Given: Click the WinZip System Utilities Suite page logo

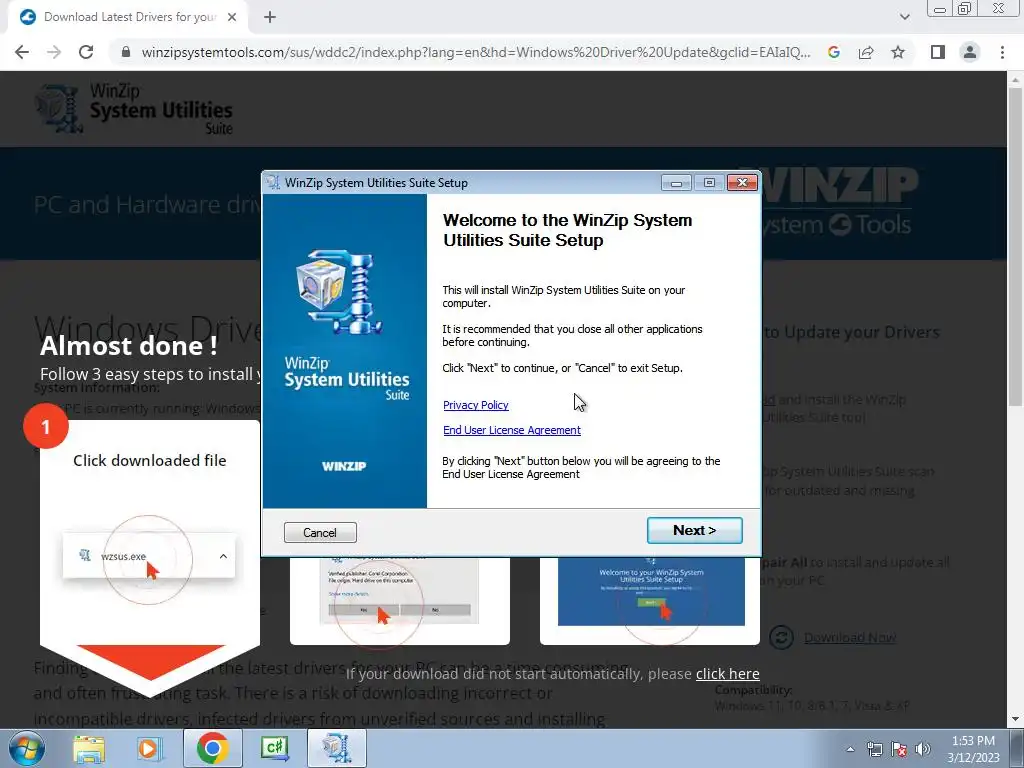Looking at the screenshot, I should [133, 108].
